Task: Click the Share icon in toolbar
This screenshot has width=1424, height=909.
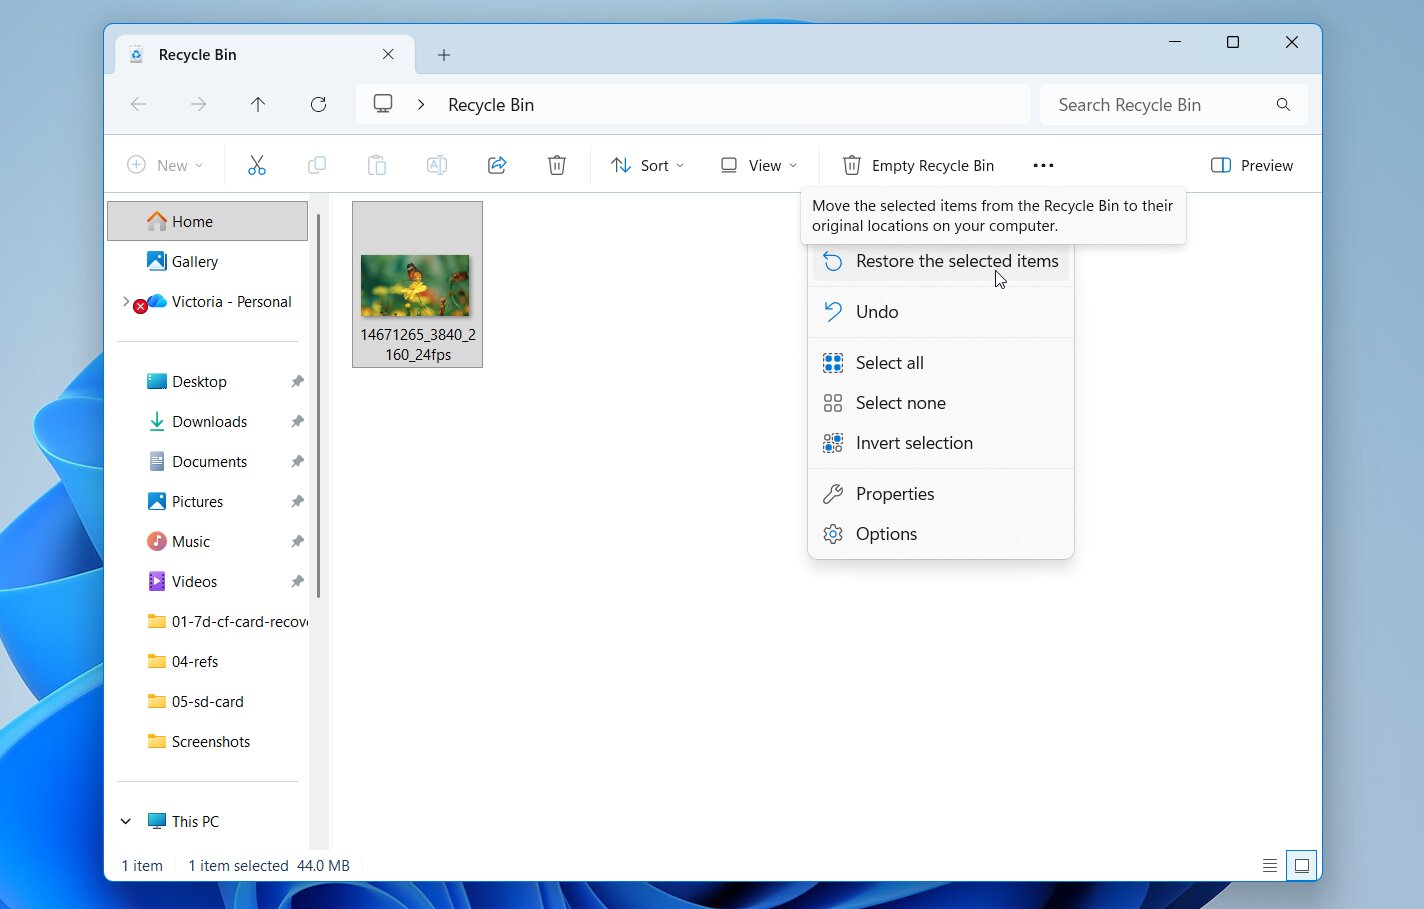Action: [497, 165]
